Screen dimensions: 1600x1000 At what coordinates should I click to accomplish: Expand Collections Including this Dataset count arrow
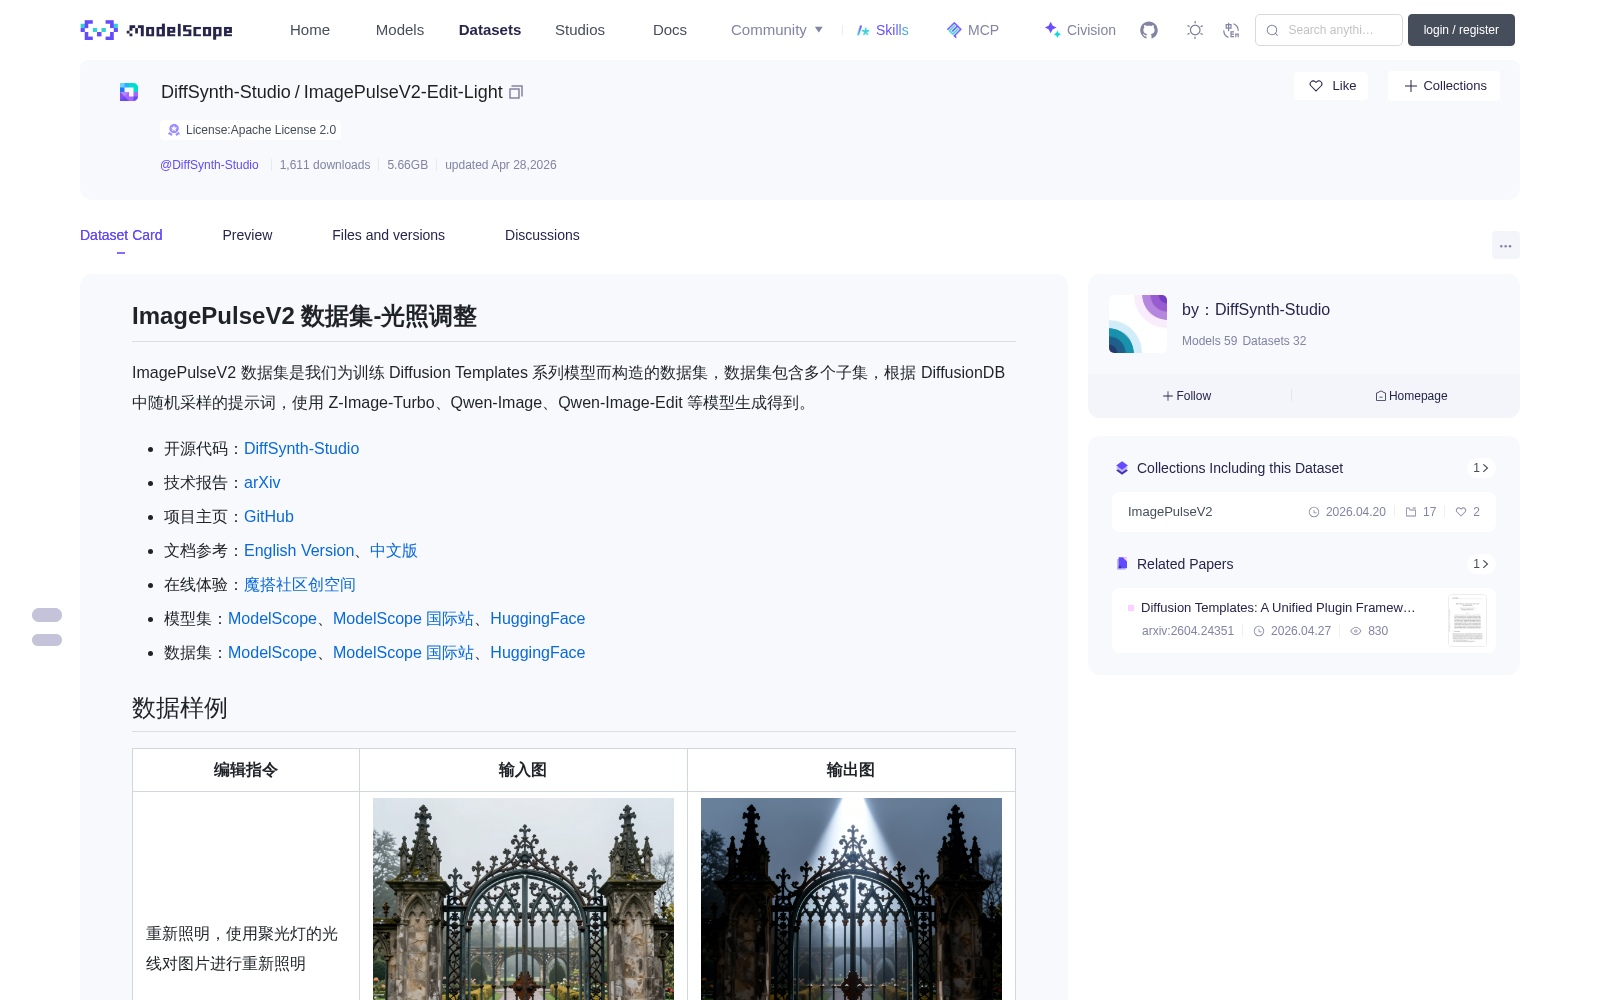1481,468
